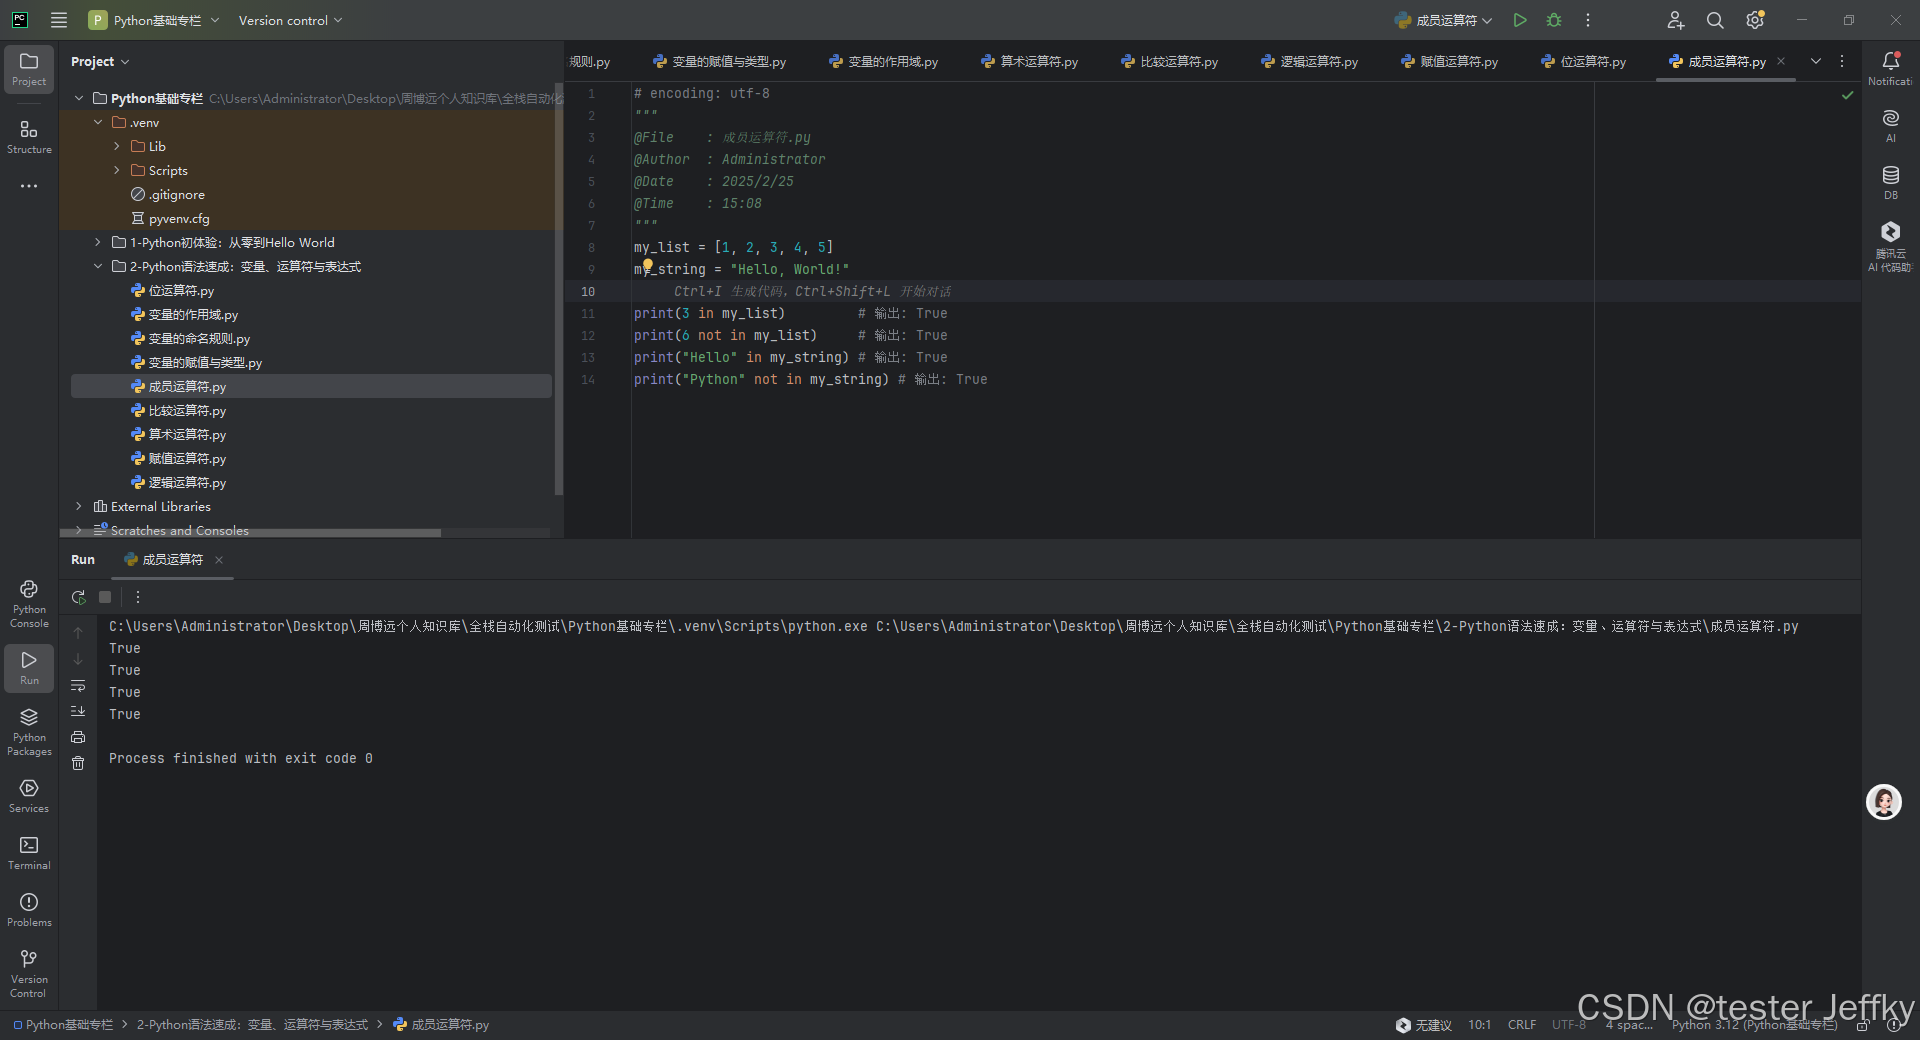Collapse the .venv folder

[x=98, y=122]
